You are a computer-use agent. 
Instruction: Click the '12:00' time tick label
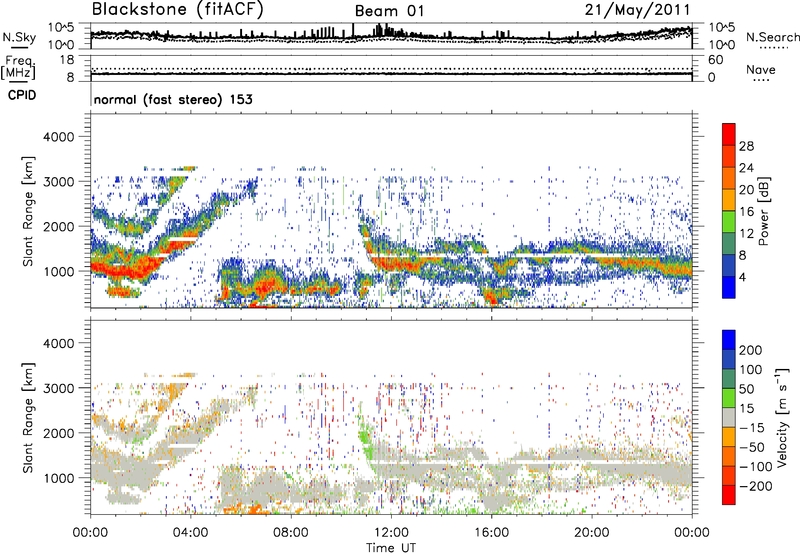pyautogui.click(x=391, y=533)
